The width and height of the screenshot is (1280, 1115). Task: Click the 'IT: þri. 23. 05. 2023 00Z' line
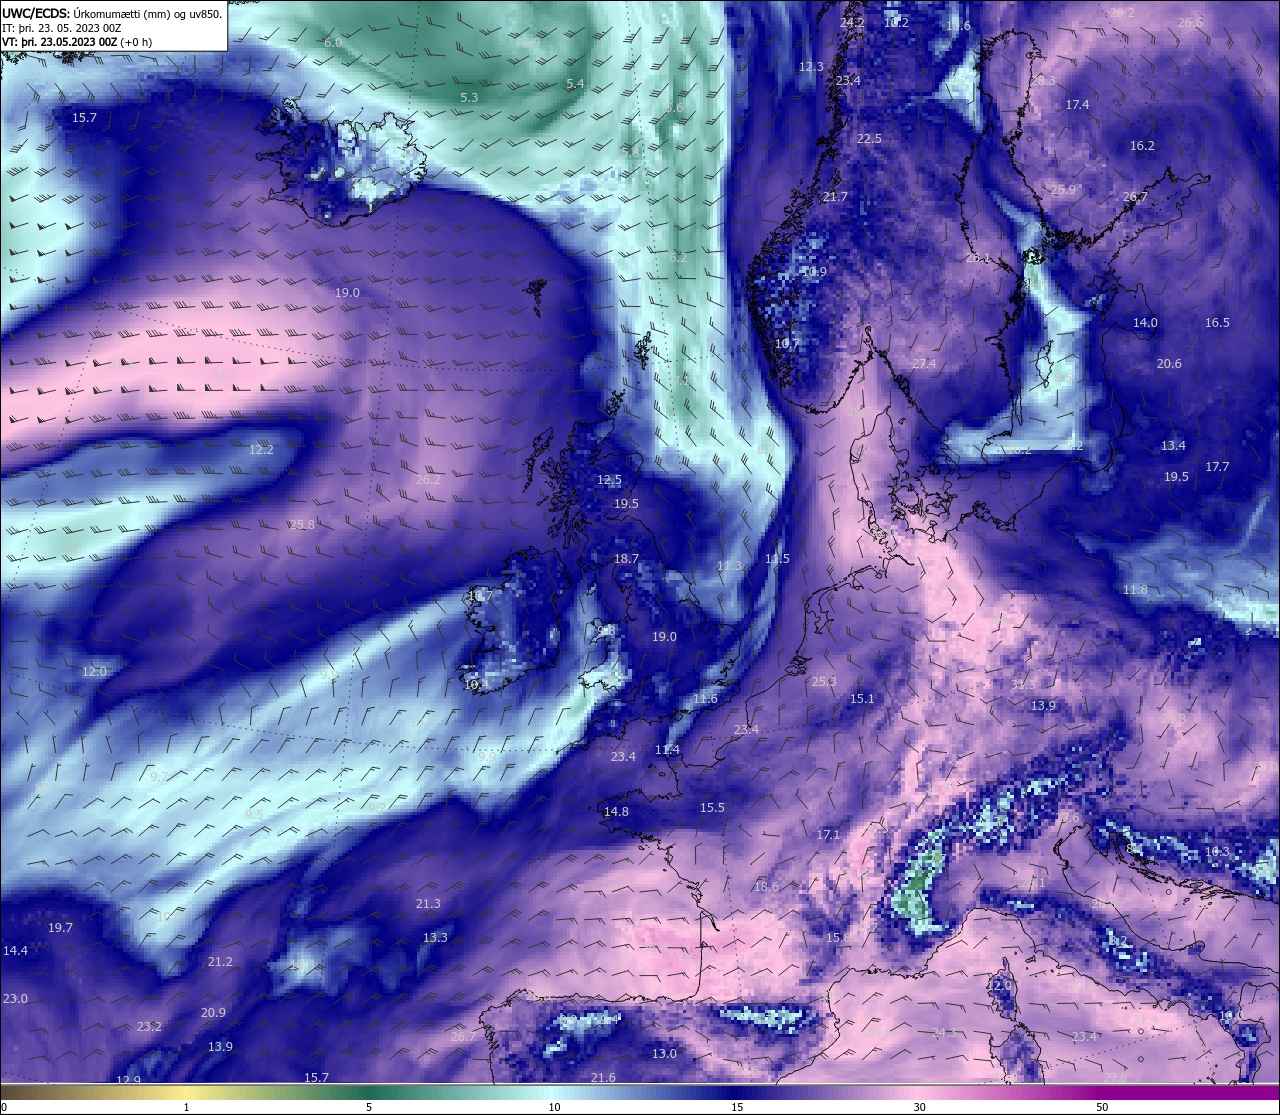tap(62, 28)
